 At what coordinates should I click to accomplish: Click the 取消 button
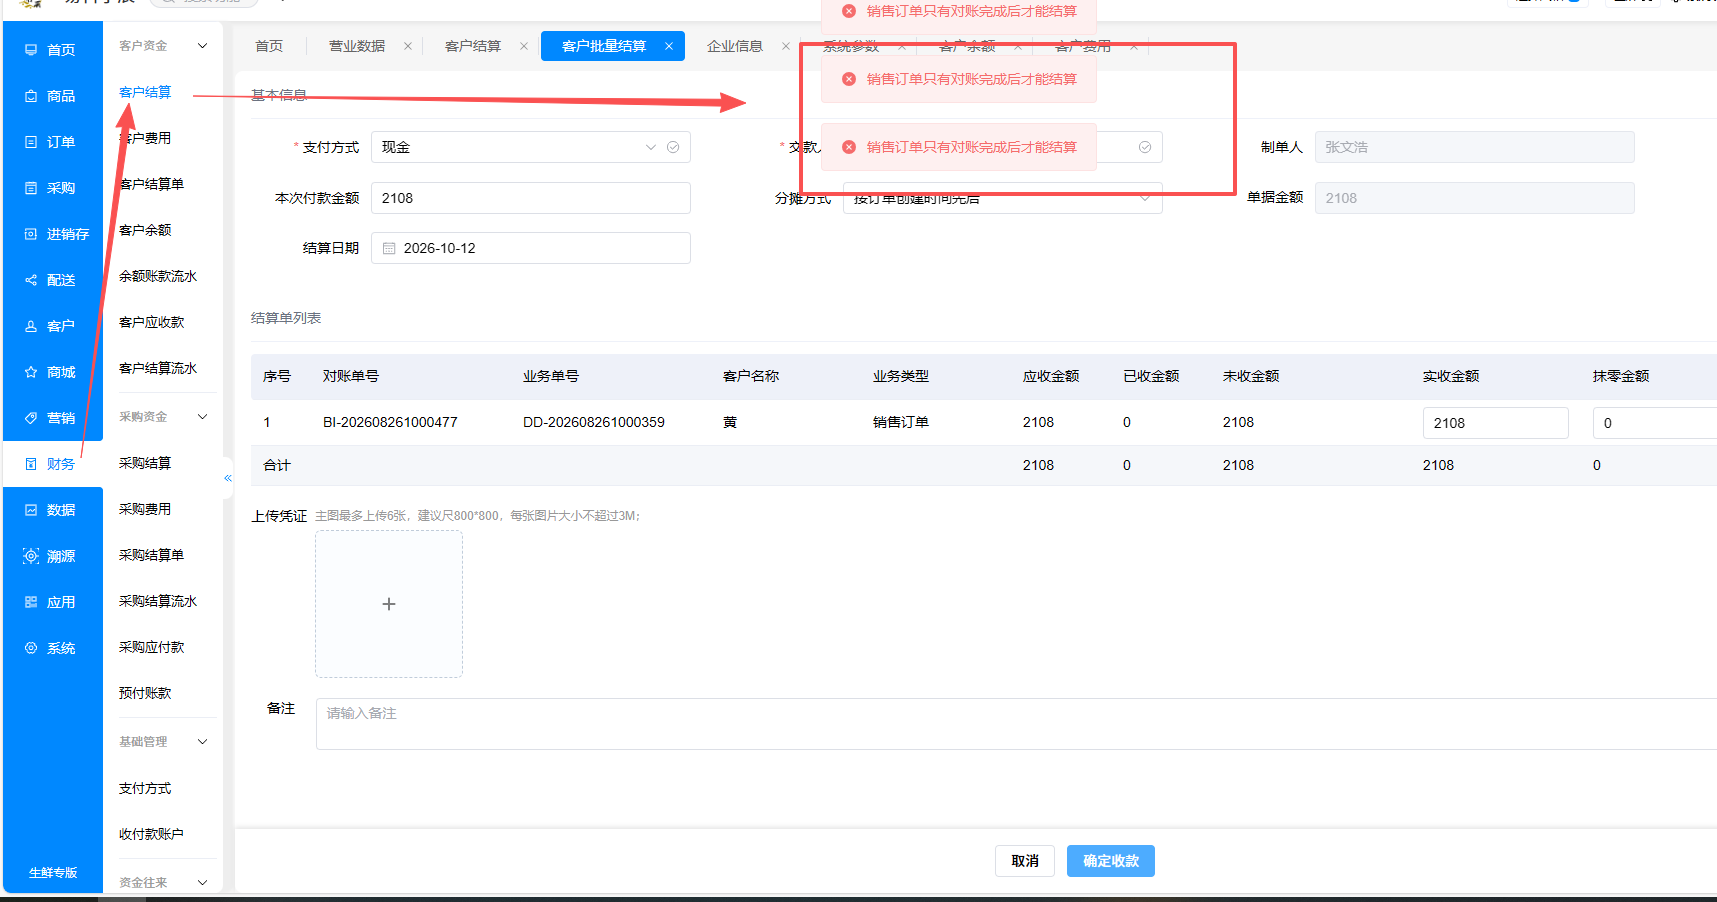[1025, 861]
